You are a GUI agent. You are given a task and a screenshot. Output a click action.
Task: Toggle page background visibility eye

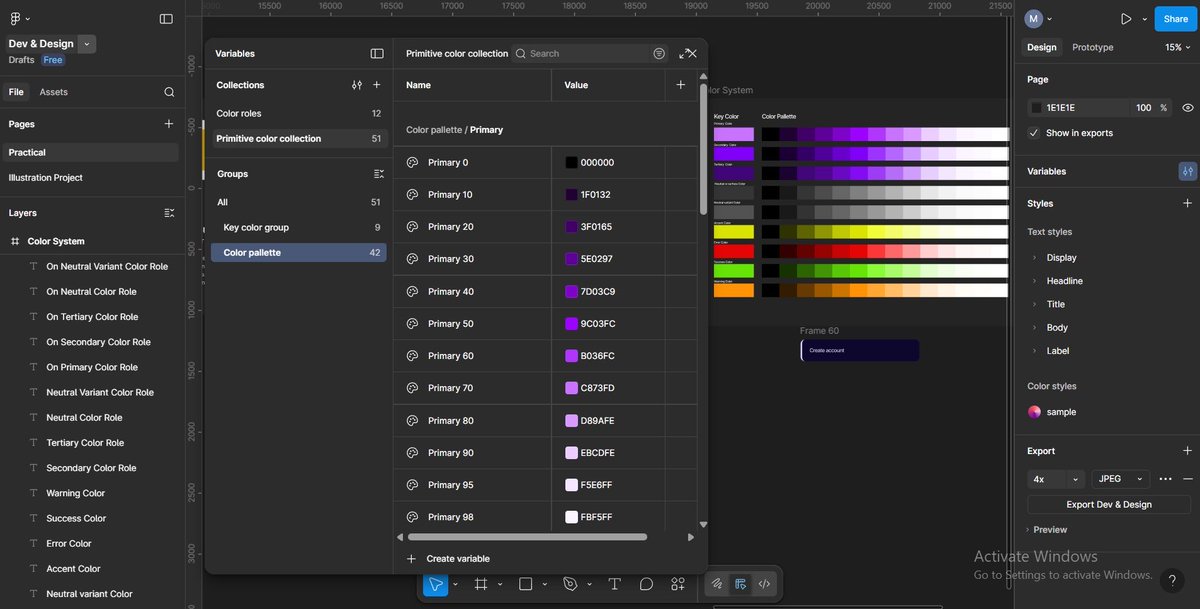tap(1187, 107)
